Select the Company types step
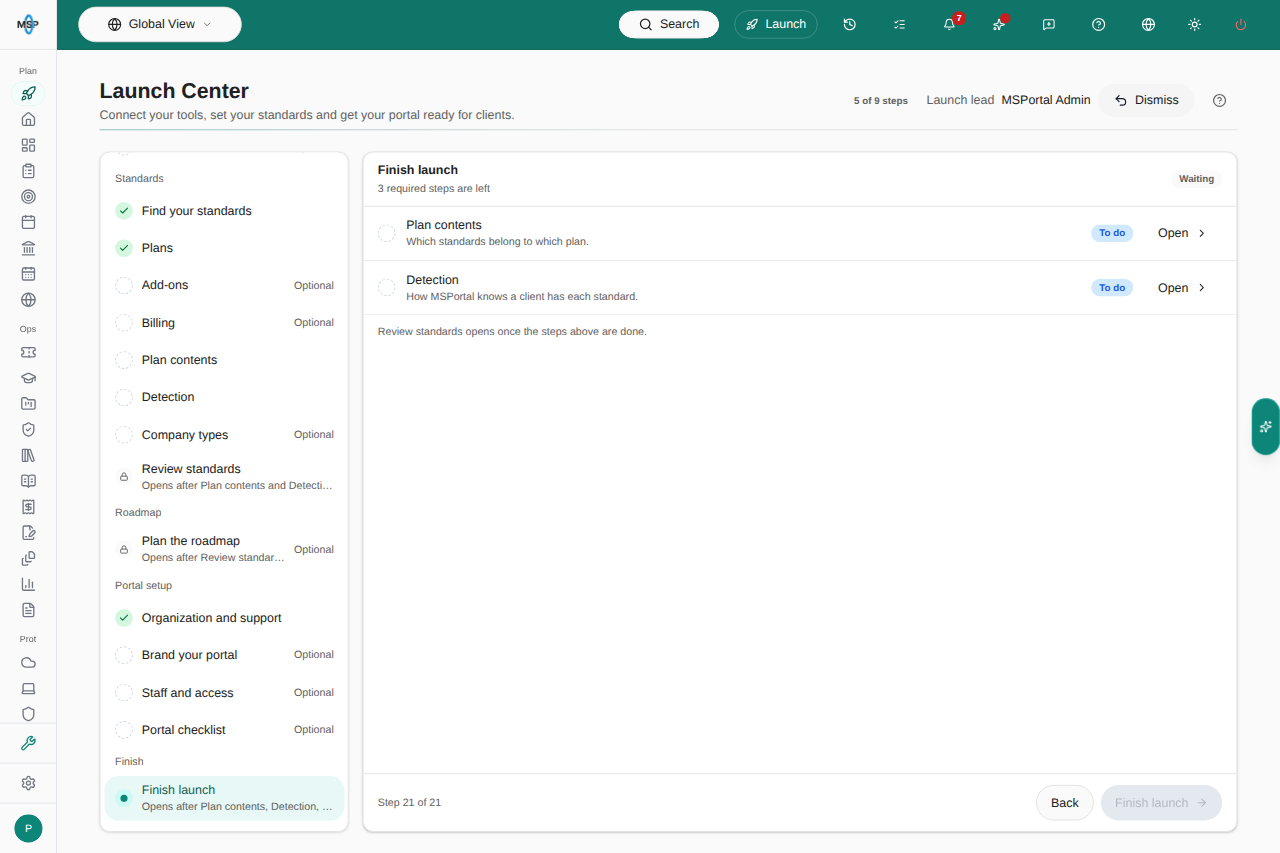This screenshot has height=853, width=1280. point(224,435)
